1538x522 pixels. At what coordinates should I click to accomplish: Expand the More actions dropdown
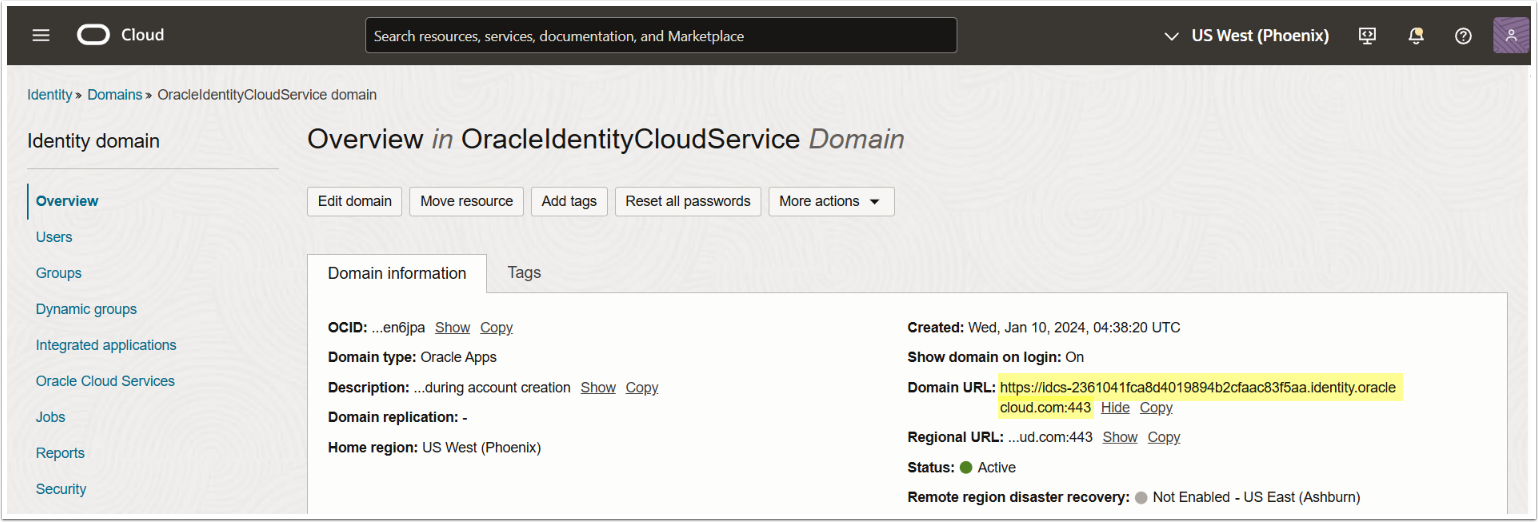(x=830, y=201)
